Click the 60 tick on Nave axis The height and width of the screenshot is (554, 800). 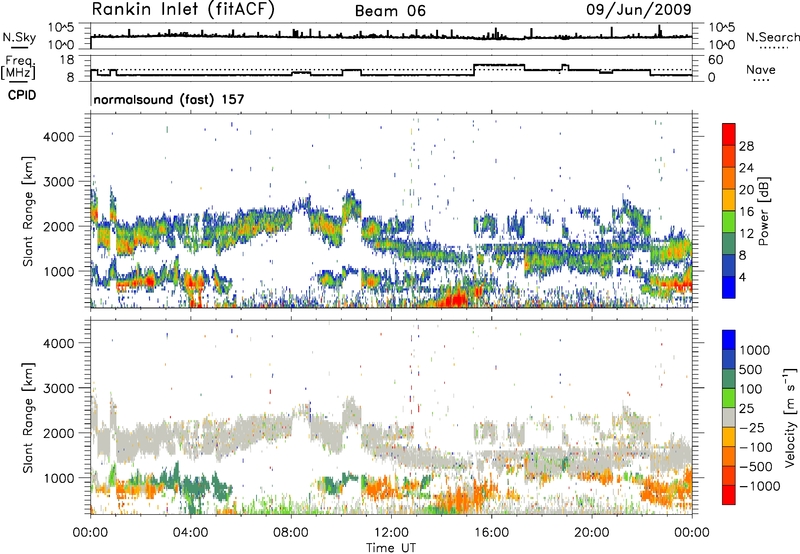(x=716, y=60)
